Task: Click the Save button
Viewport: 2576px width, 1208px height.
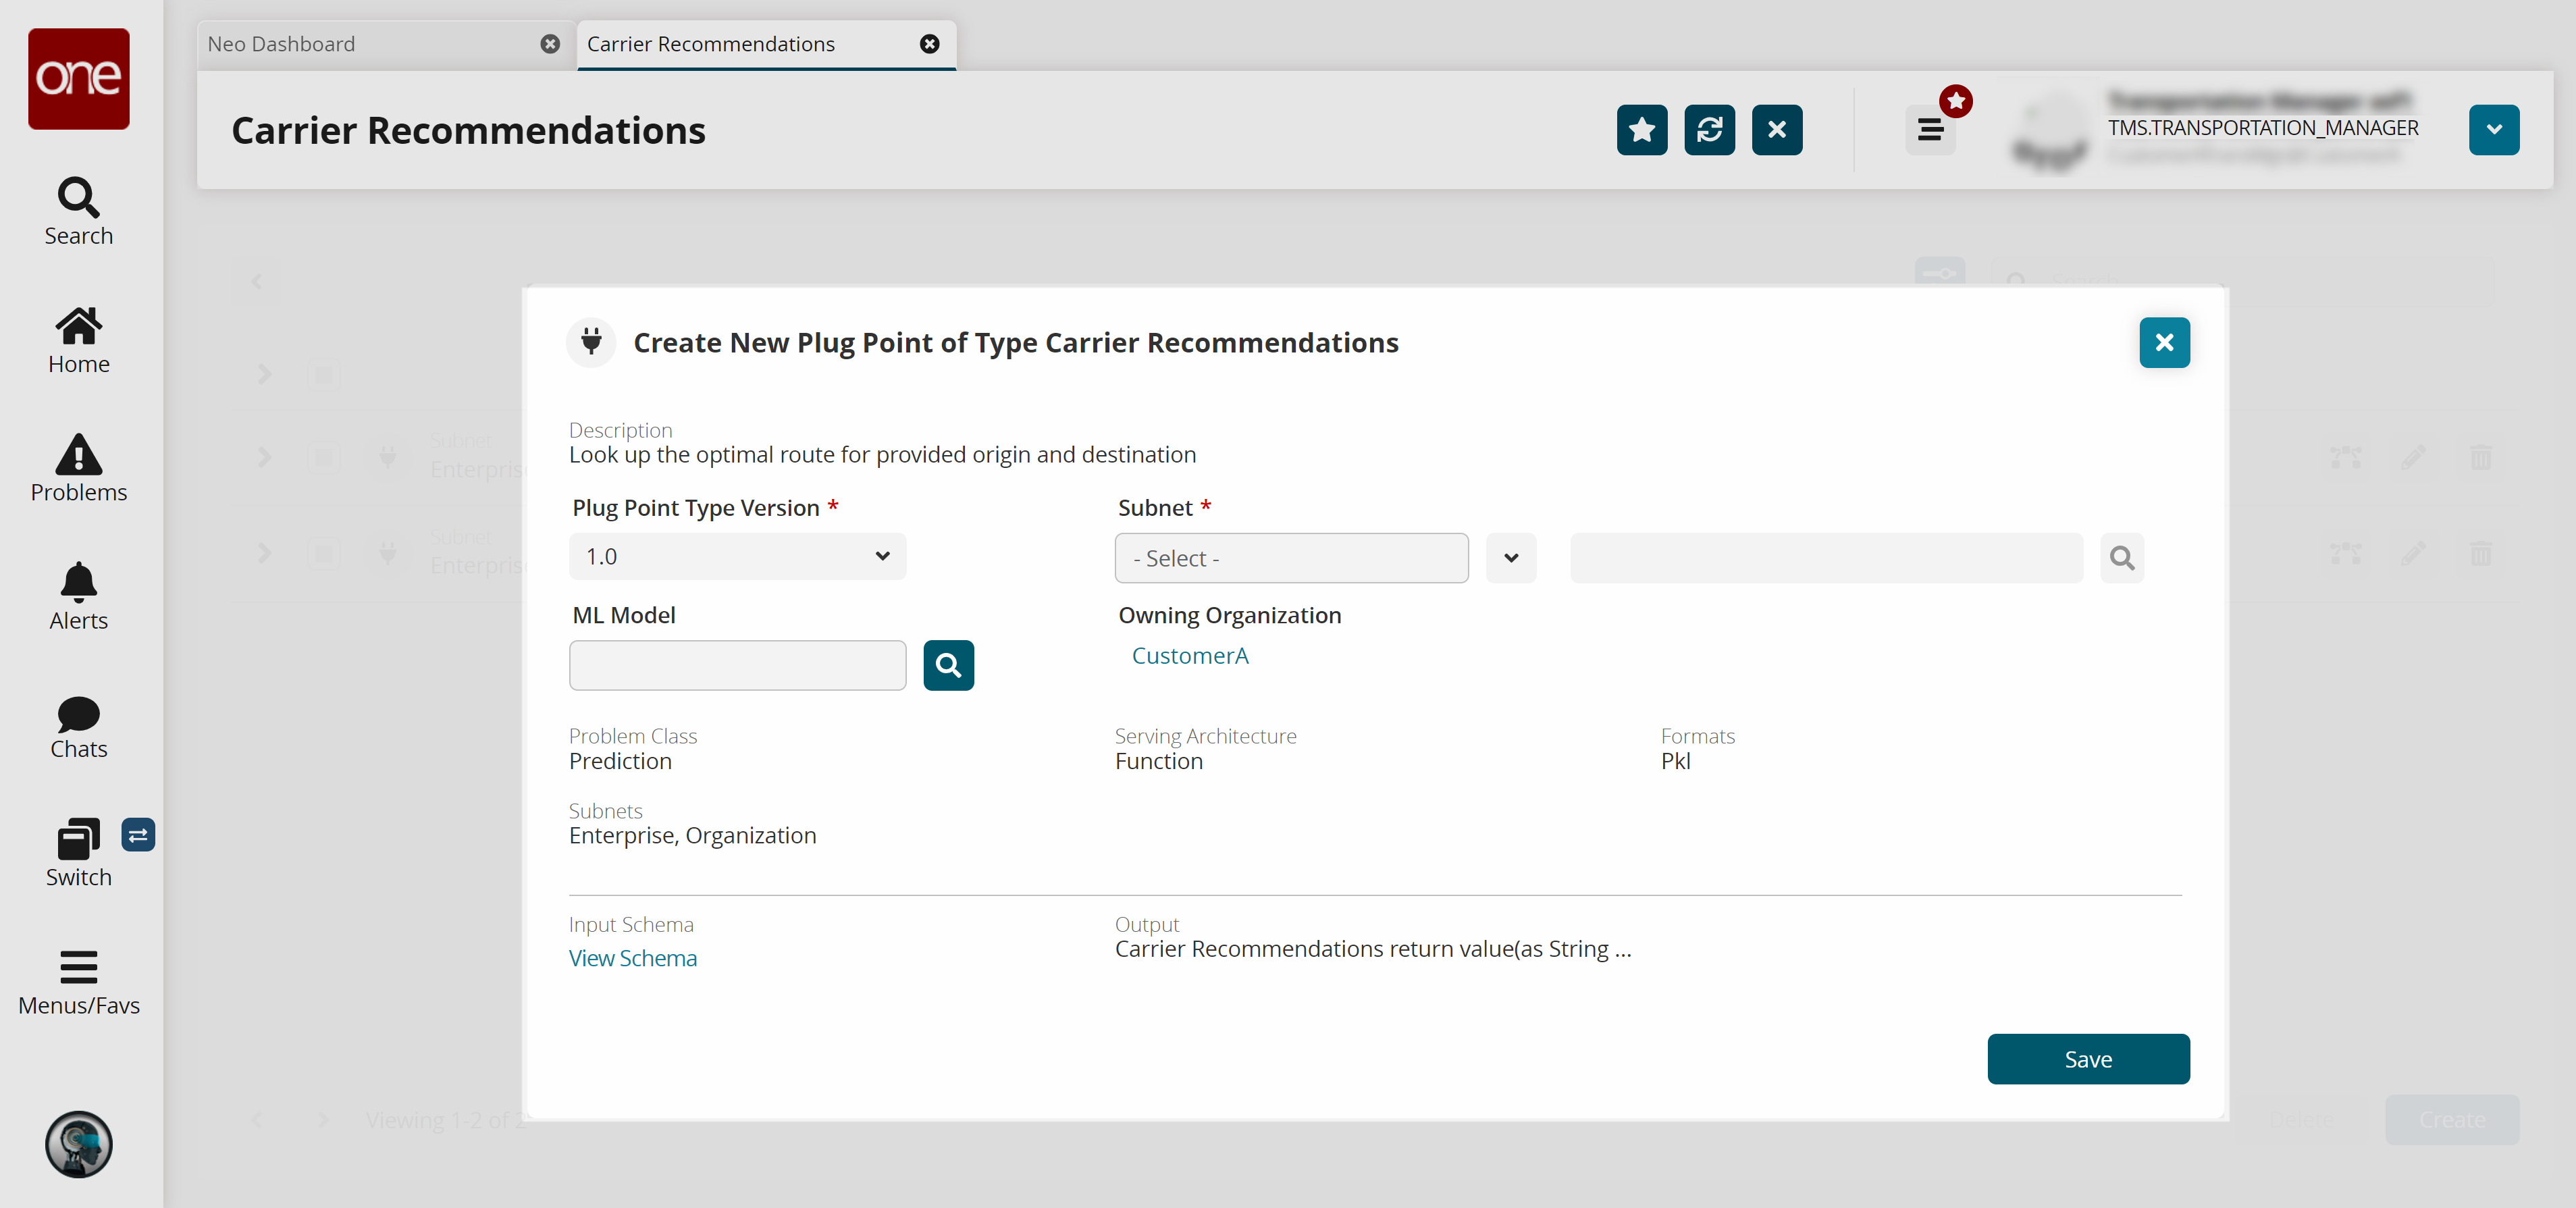Action: [x=2087, y=1059]
